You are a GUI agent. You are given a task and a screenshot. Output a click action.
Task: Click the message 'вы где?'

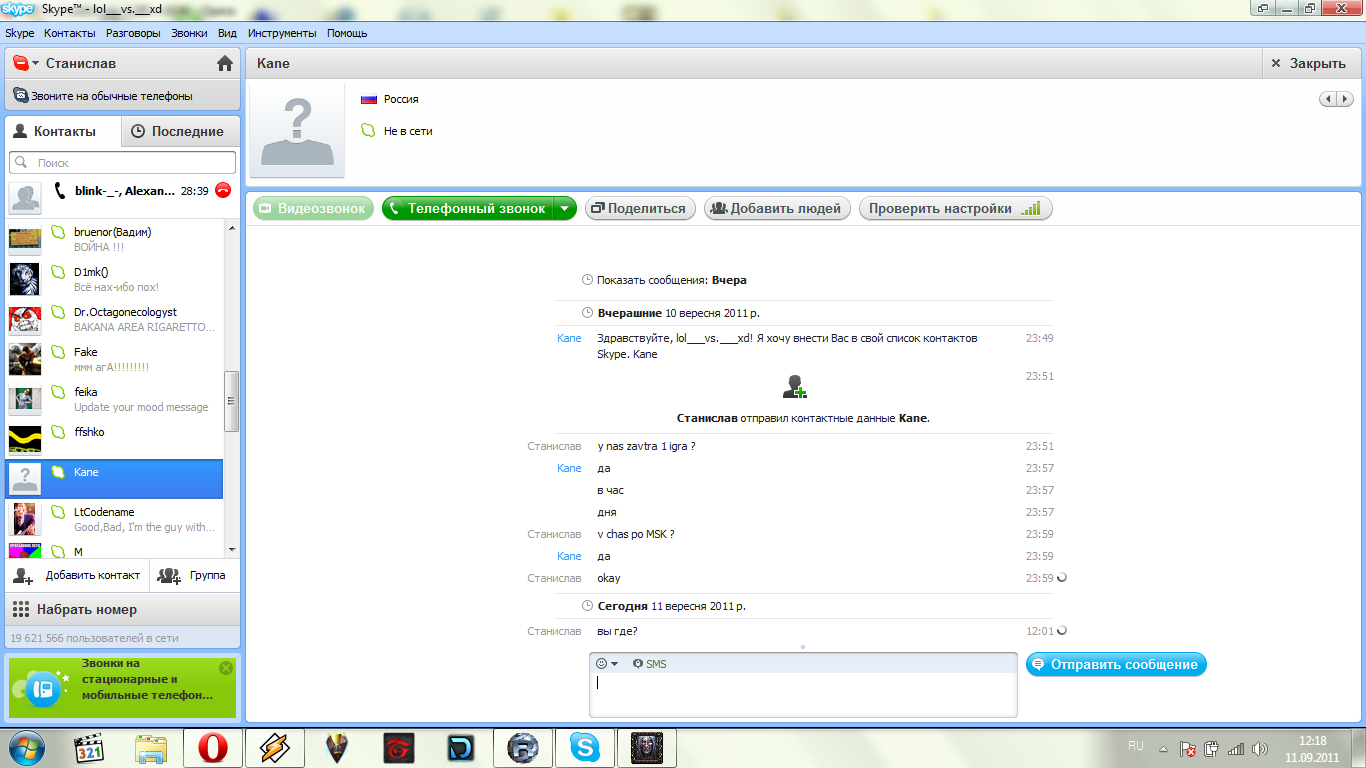(617, 631)
